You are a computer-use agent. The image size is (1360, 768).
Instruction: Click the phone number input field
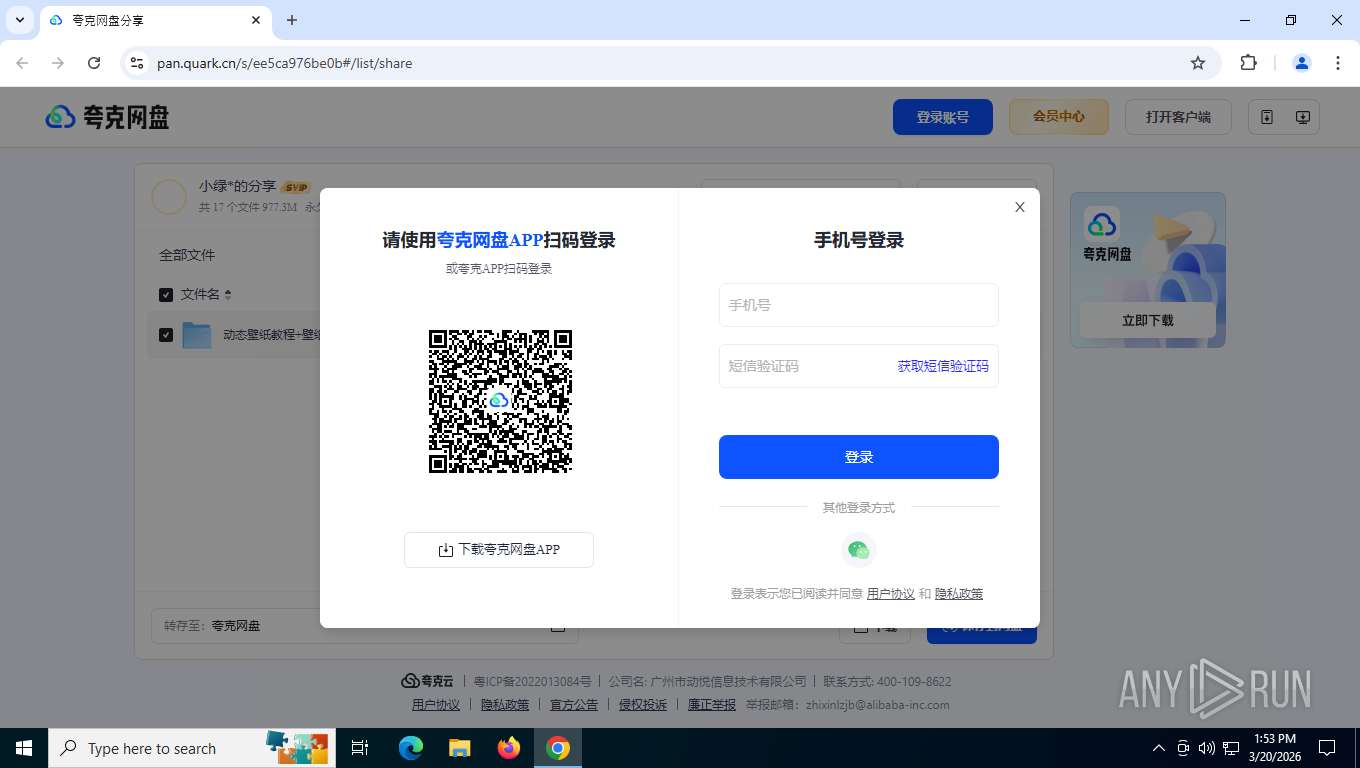(858, 305)
